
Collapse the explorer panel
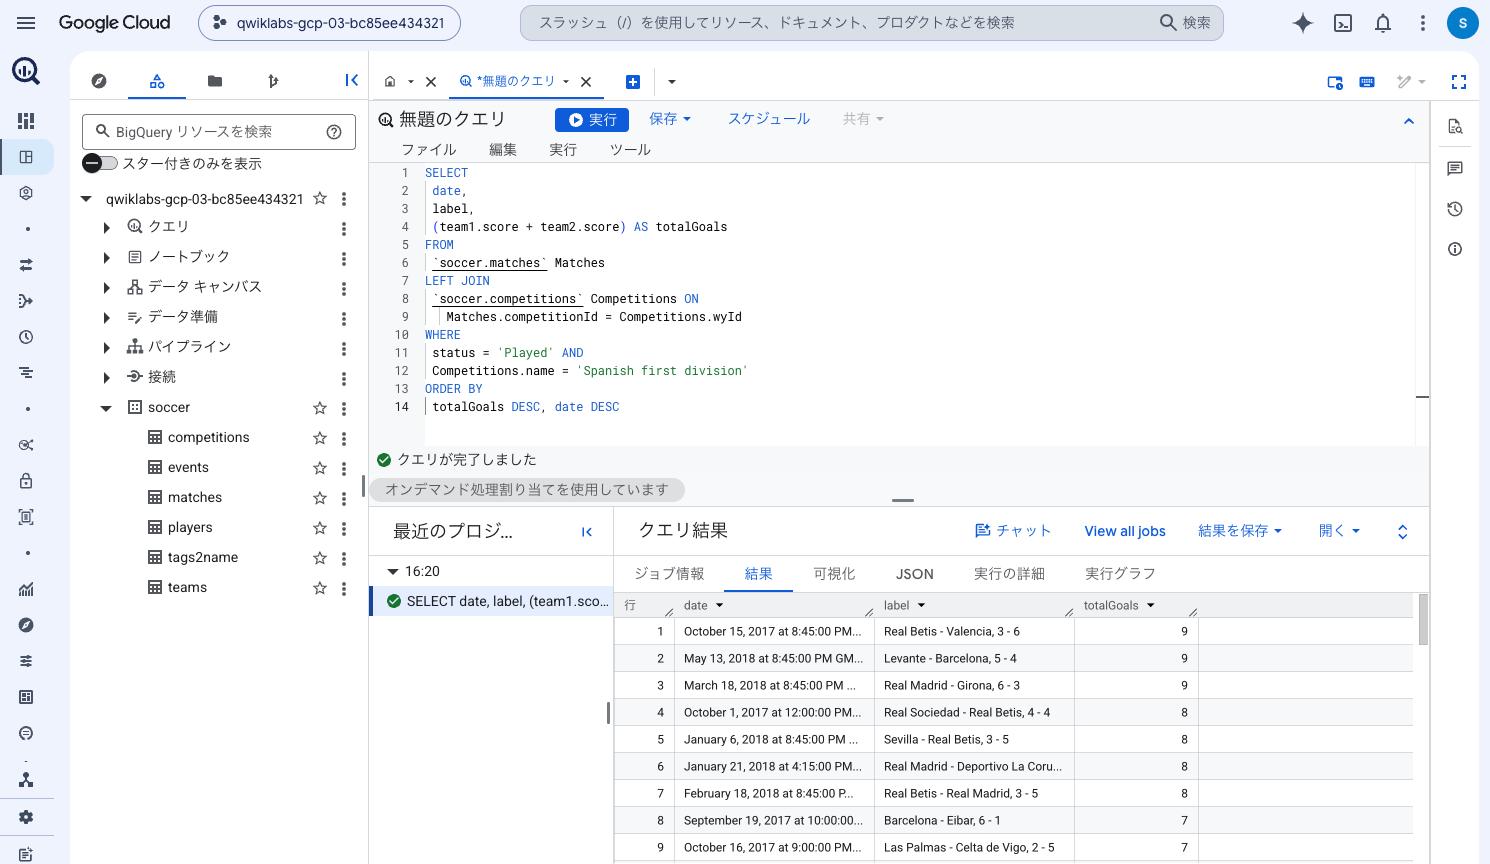coord(351,80)
